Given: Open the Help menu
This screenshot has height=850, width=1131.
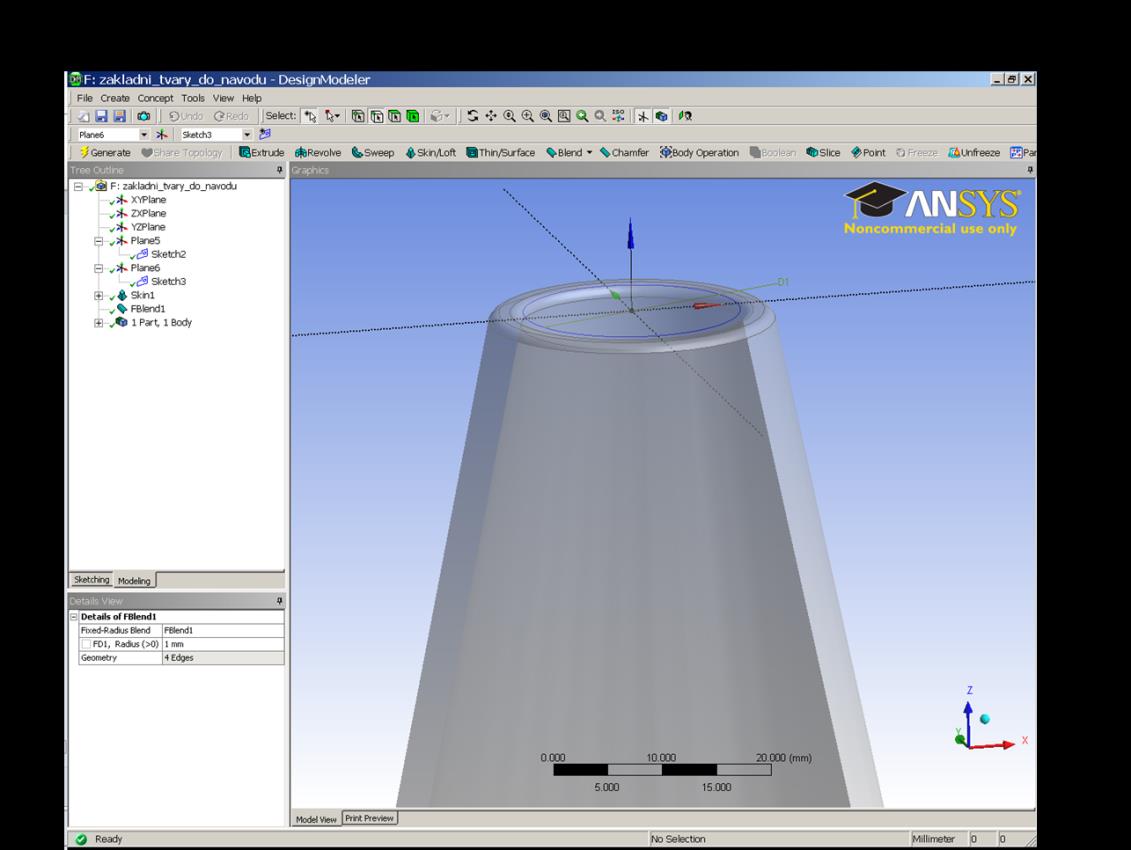Looking at the screenshot, I should pos(251,98).
